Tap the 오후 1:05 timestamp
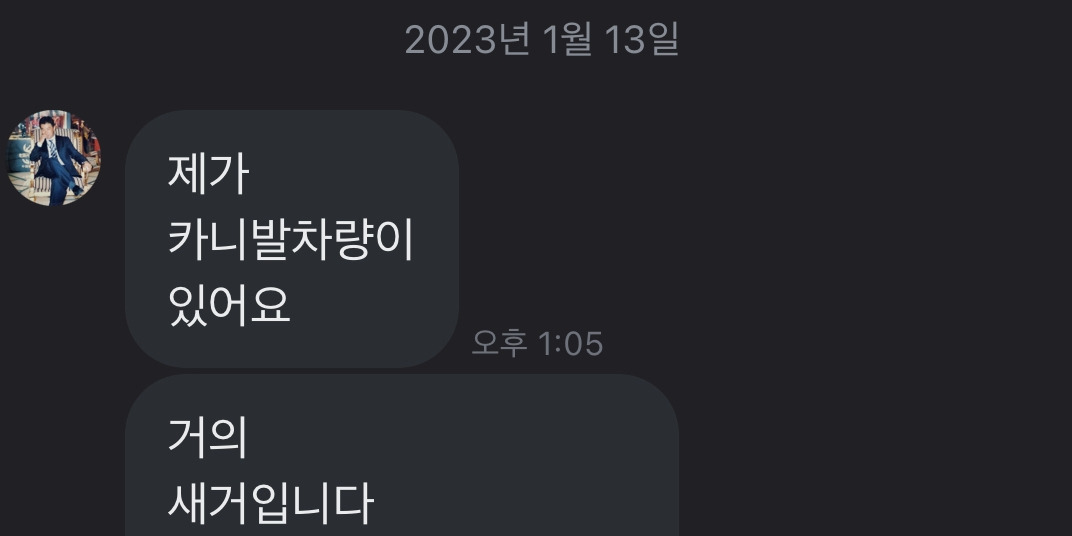1072x536 pixels. pyautogui.click(x=537, y=343)
